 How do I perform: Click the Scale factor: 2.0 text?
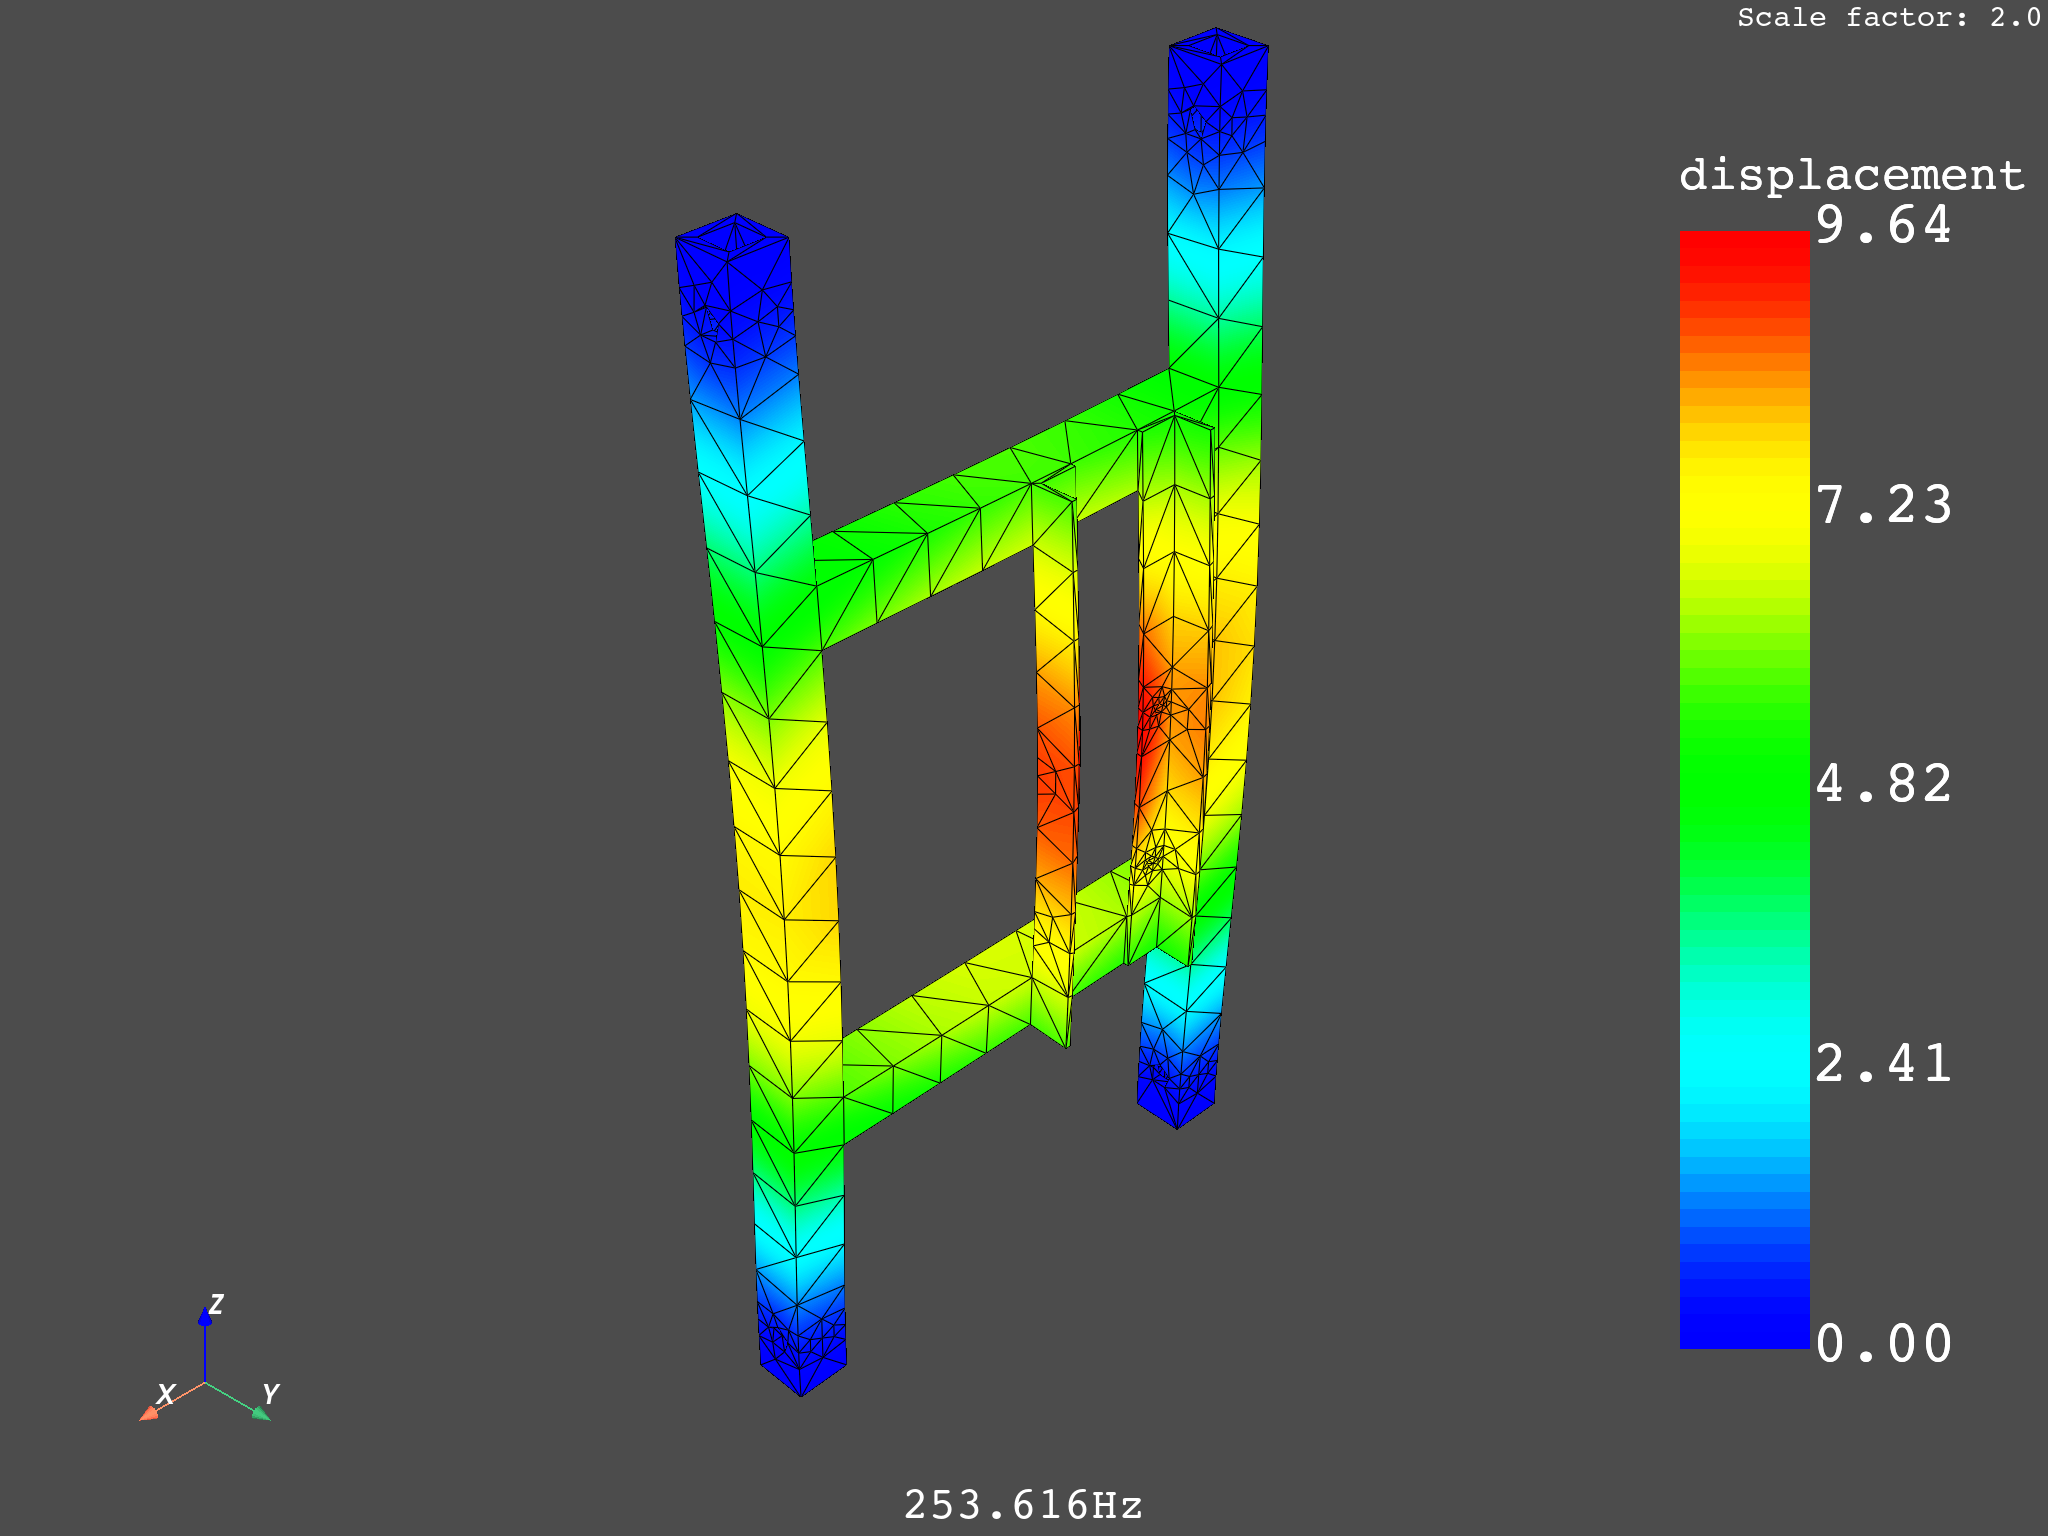[x=1888, y=17]
